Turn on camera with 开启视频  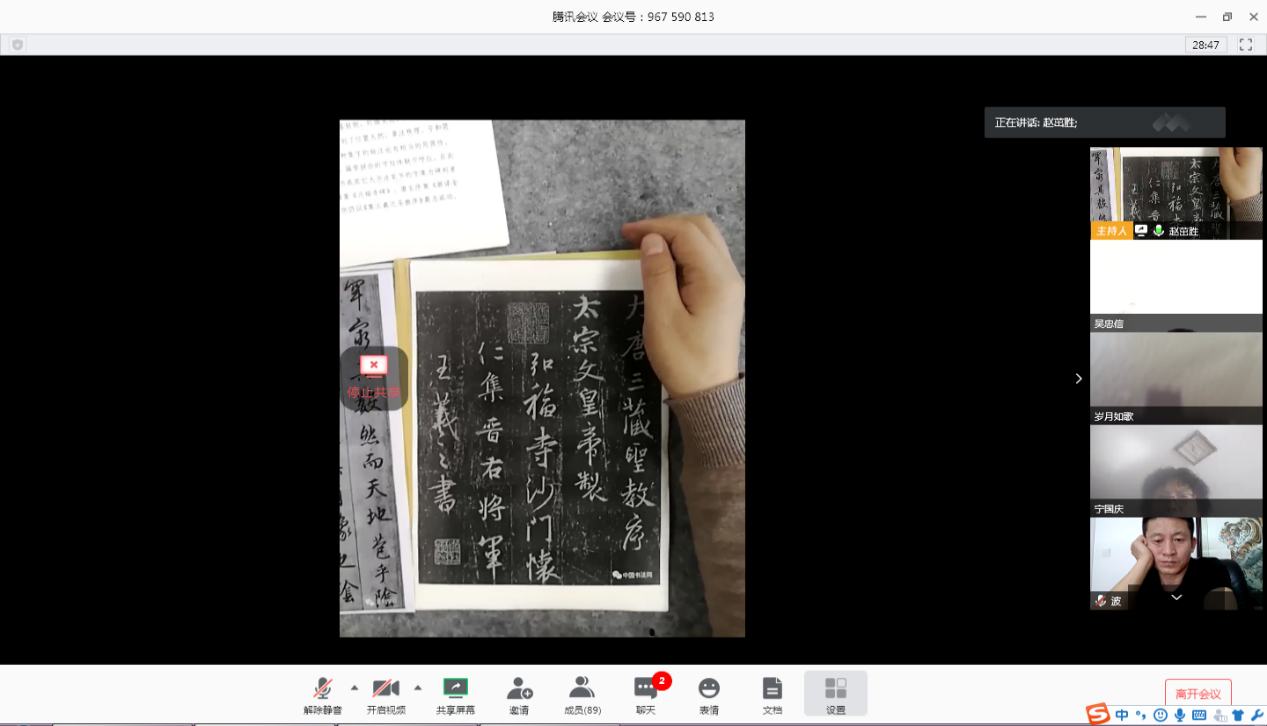385,694
